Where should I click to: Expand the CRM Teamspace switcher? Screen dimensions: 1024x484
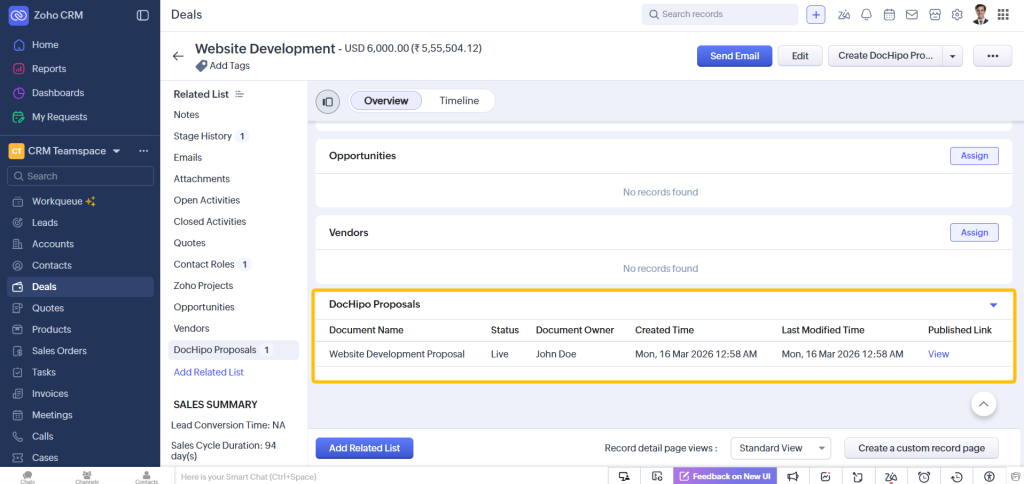[116, 151]
